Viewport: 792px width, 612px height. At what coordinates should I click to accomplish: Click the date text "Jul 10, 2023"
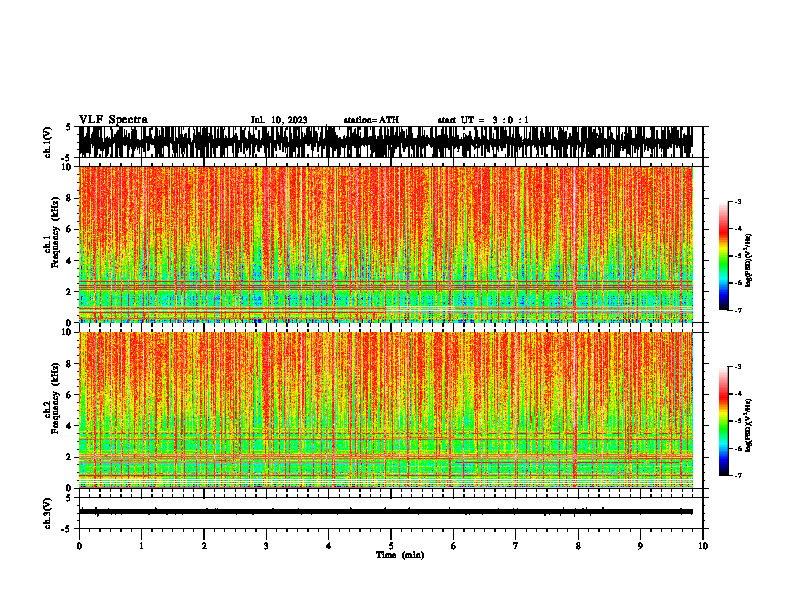pos(279,120)
